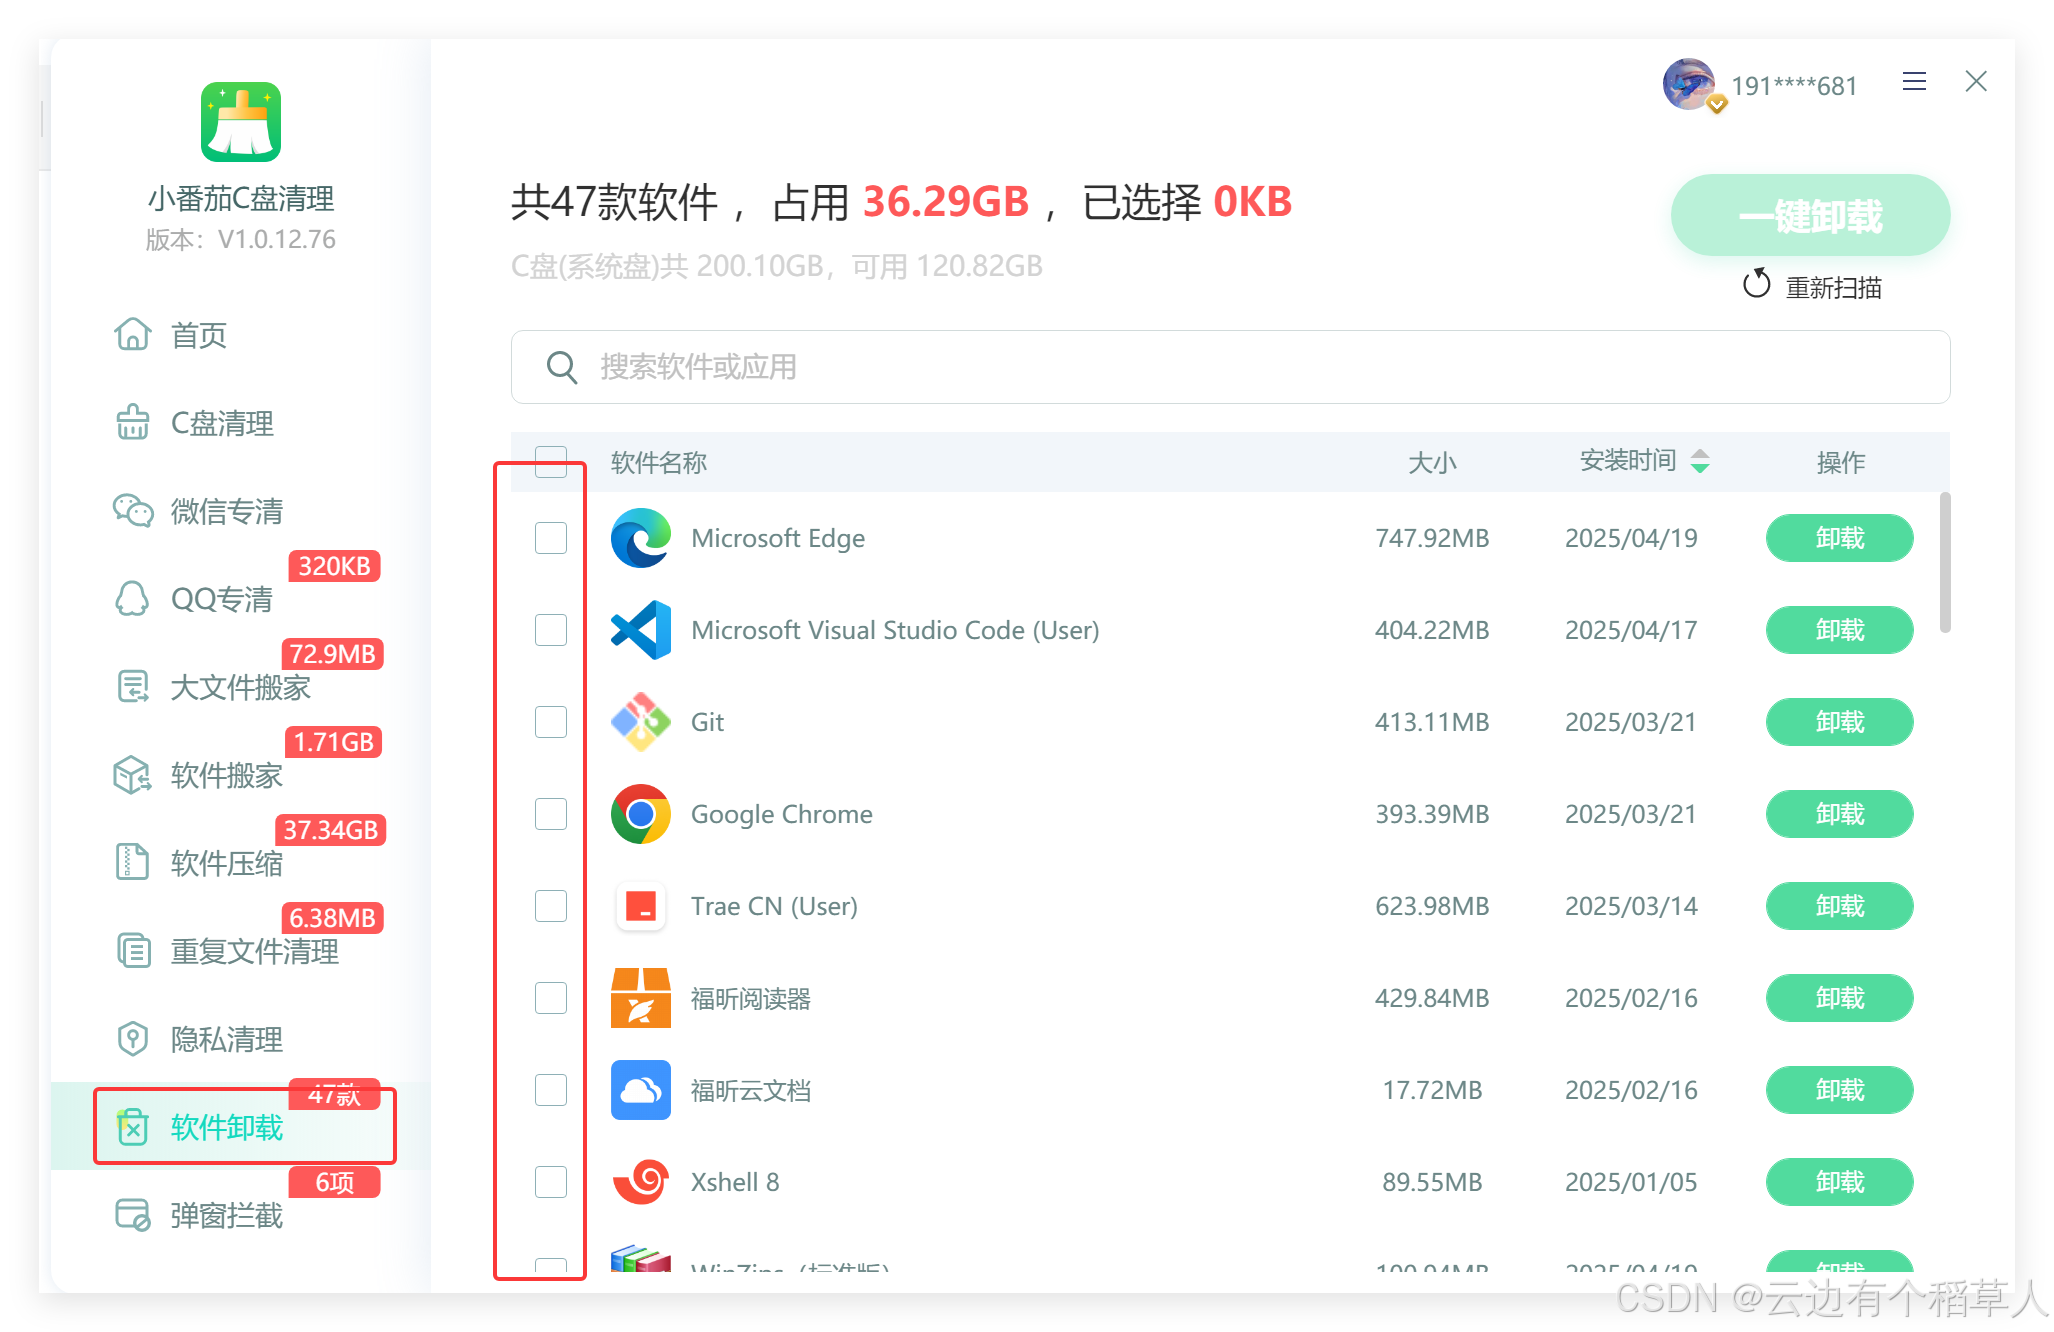Click the 一键卸载 button
This screenshot has height=1332, width=2054.
click(x=1810, y=216)
